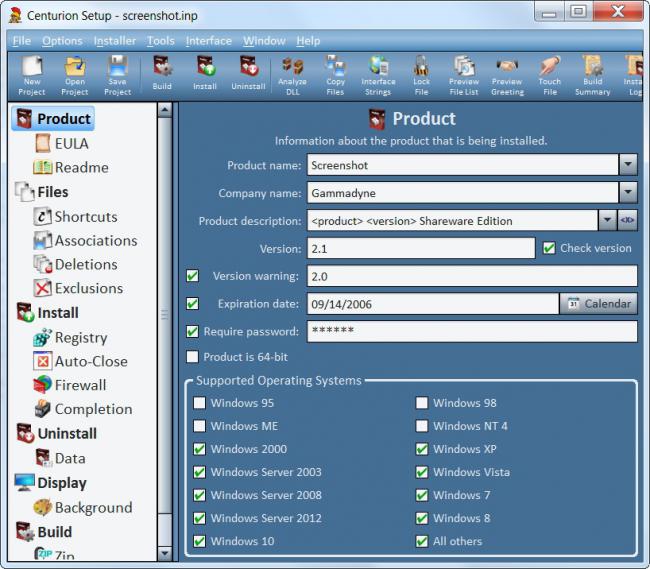This screenshot has width=650, height=569.
Task: Open the Product description dropdown arrow
Action: [607, 220]
